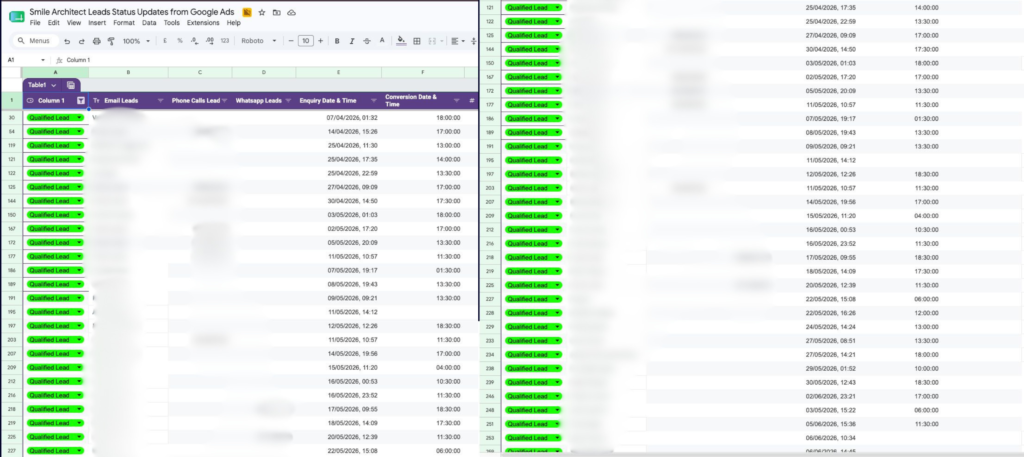The image size is (1024, 457).
Task: Activate the paint format tool
Action: 110,40
